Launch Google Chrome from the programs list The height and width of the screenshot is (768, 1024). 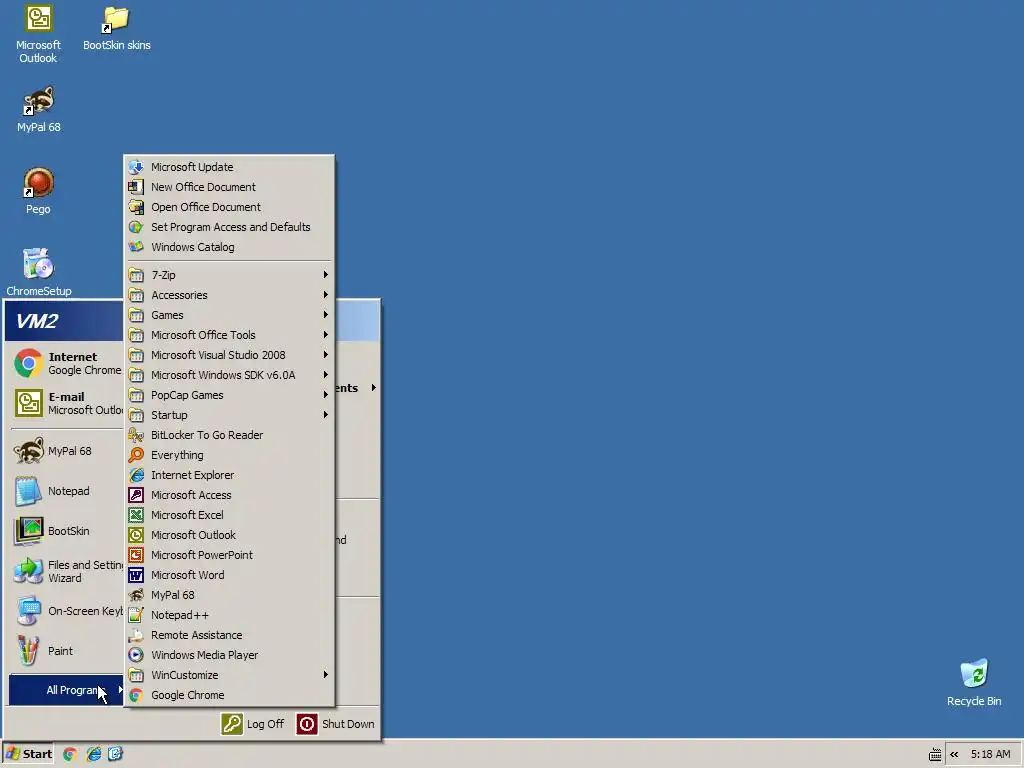pyautogui.click(x=229, y=696)
